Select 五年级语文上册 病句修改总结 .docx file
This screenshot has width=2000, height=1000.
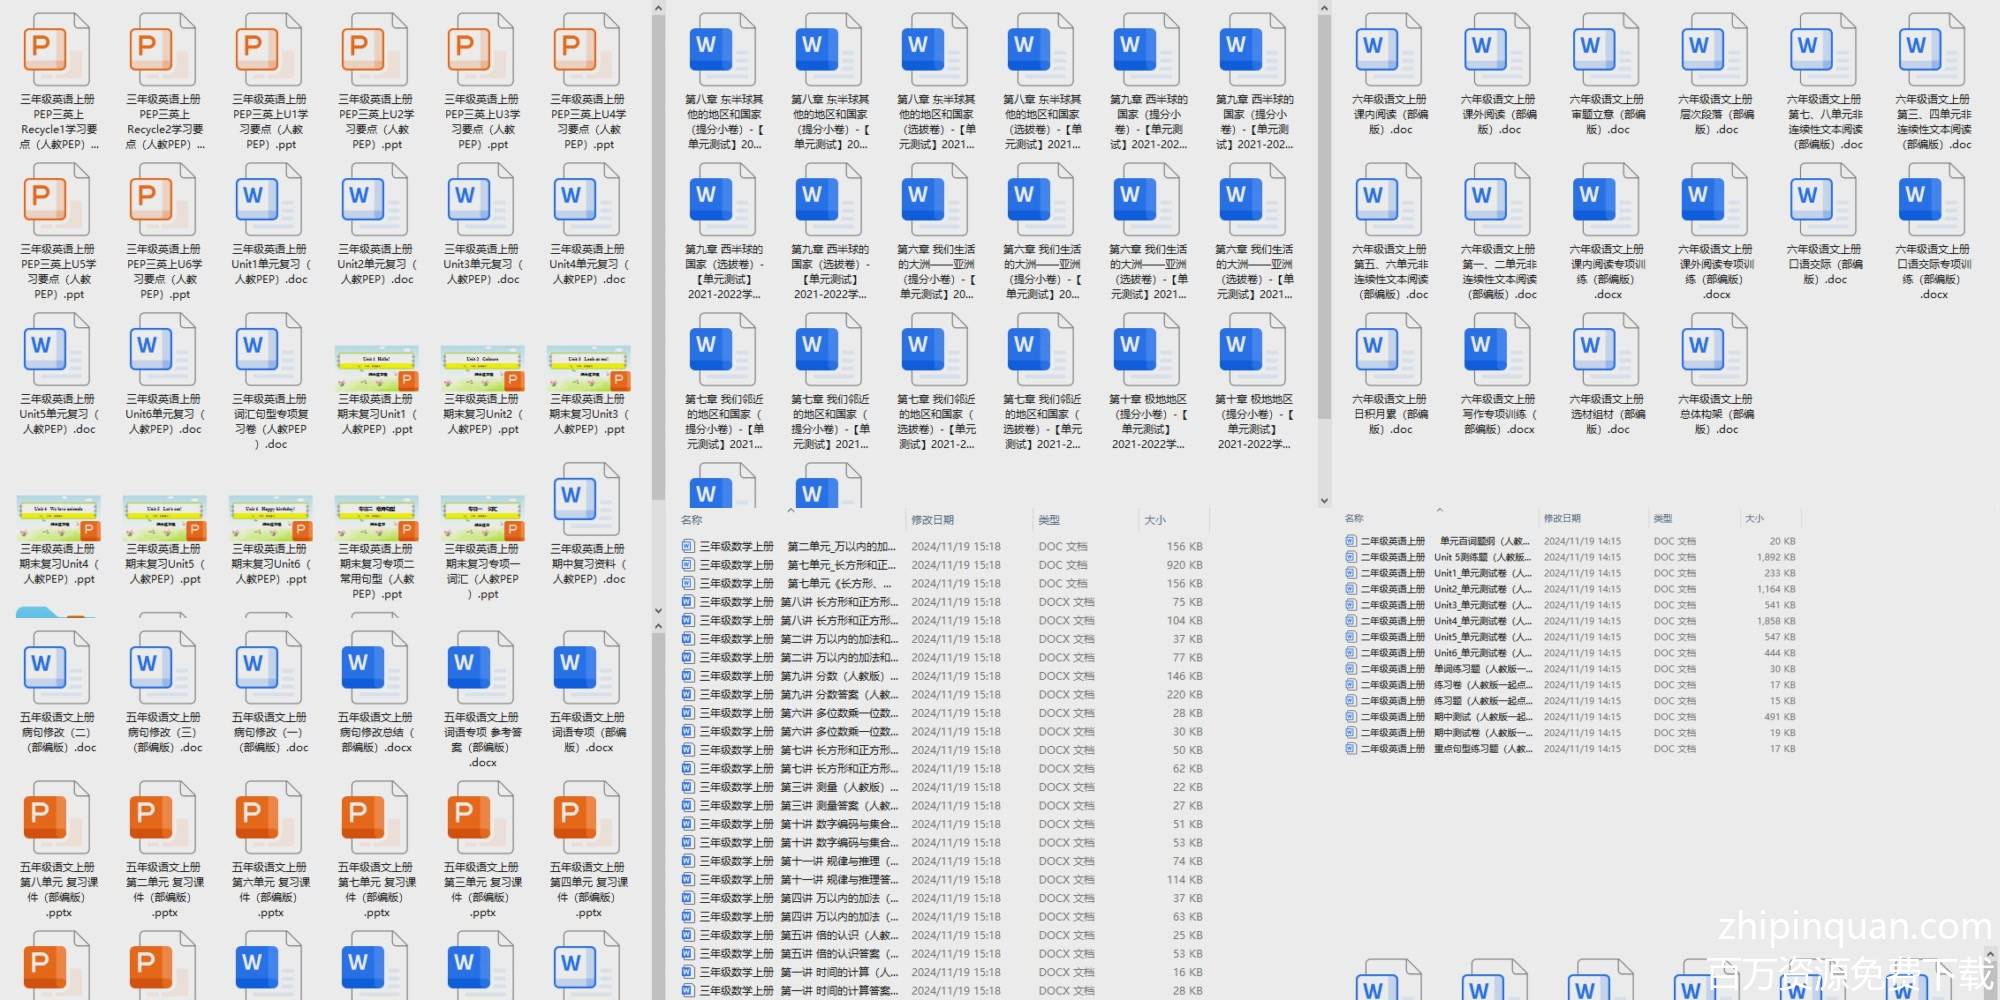374,669
